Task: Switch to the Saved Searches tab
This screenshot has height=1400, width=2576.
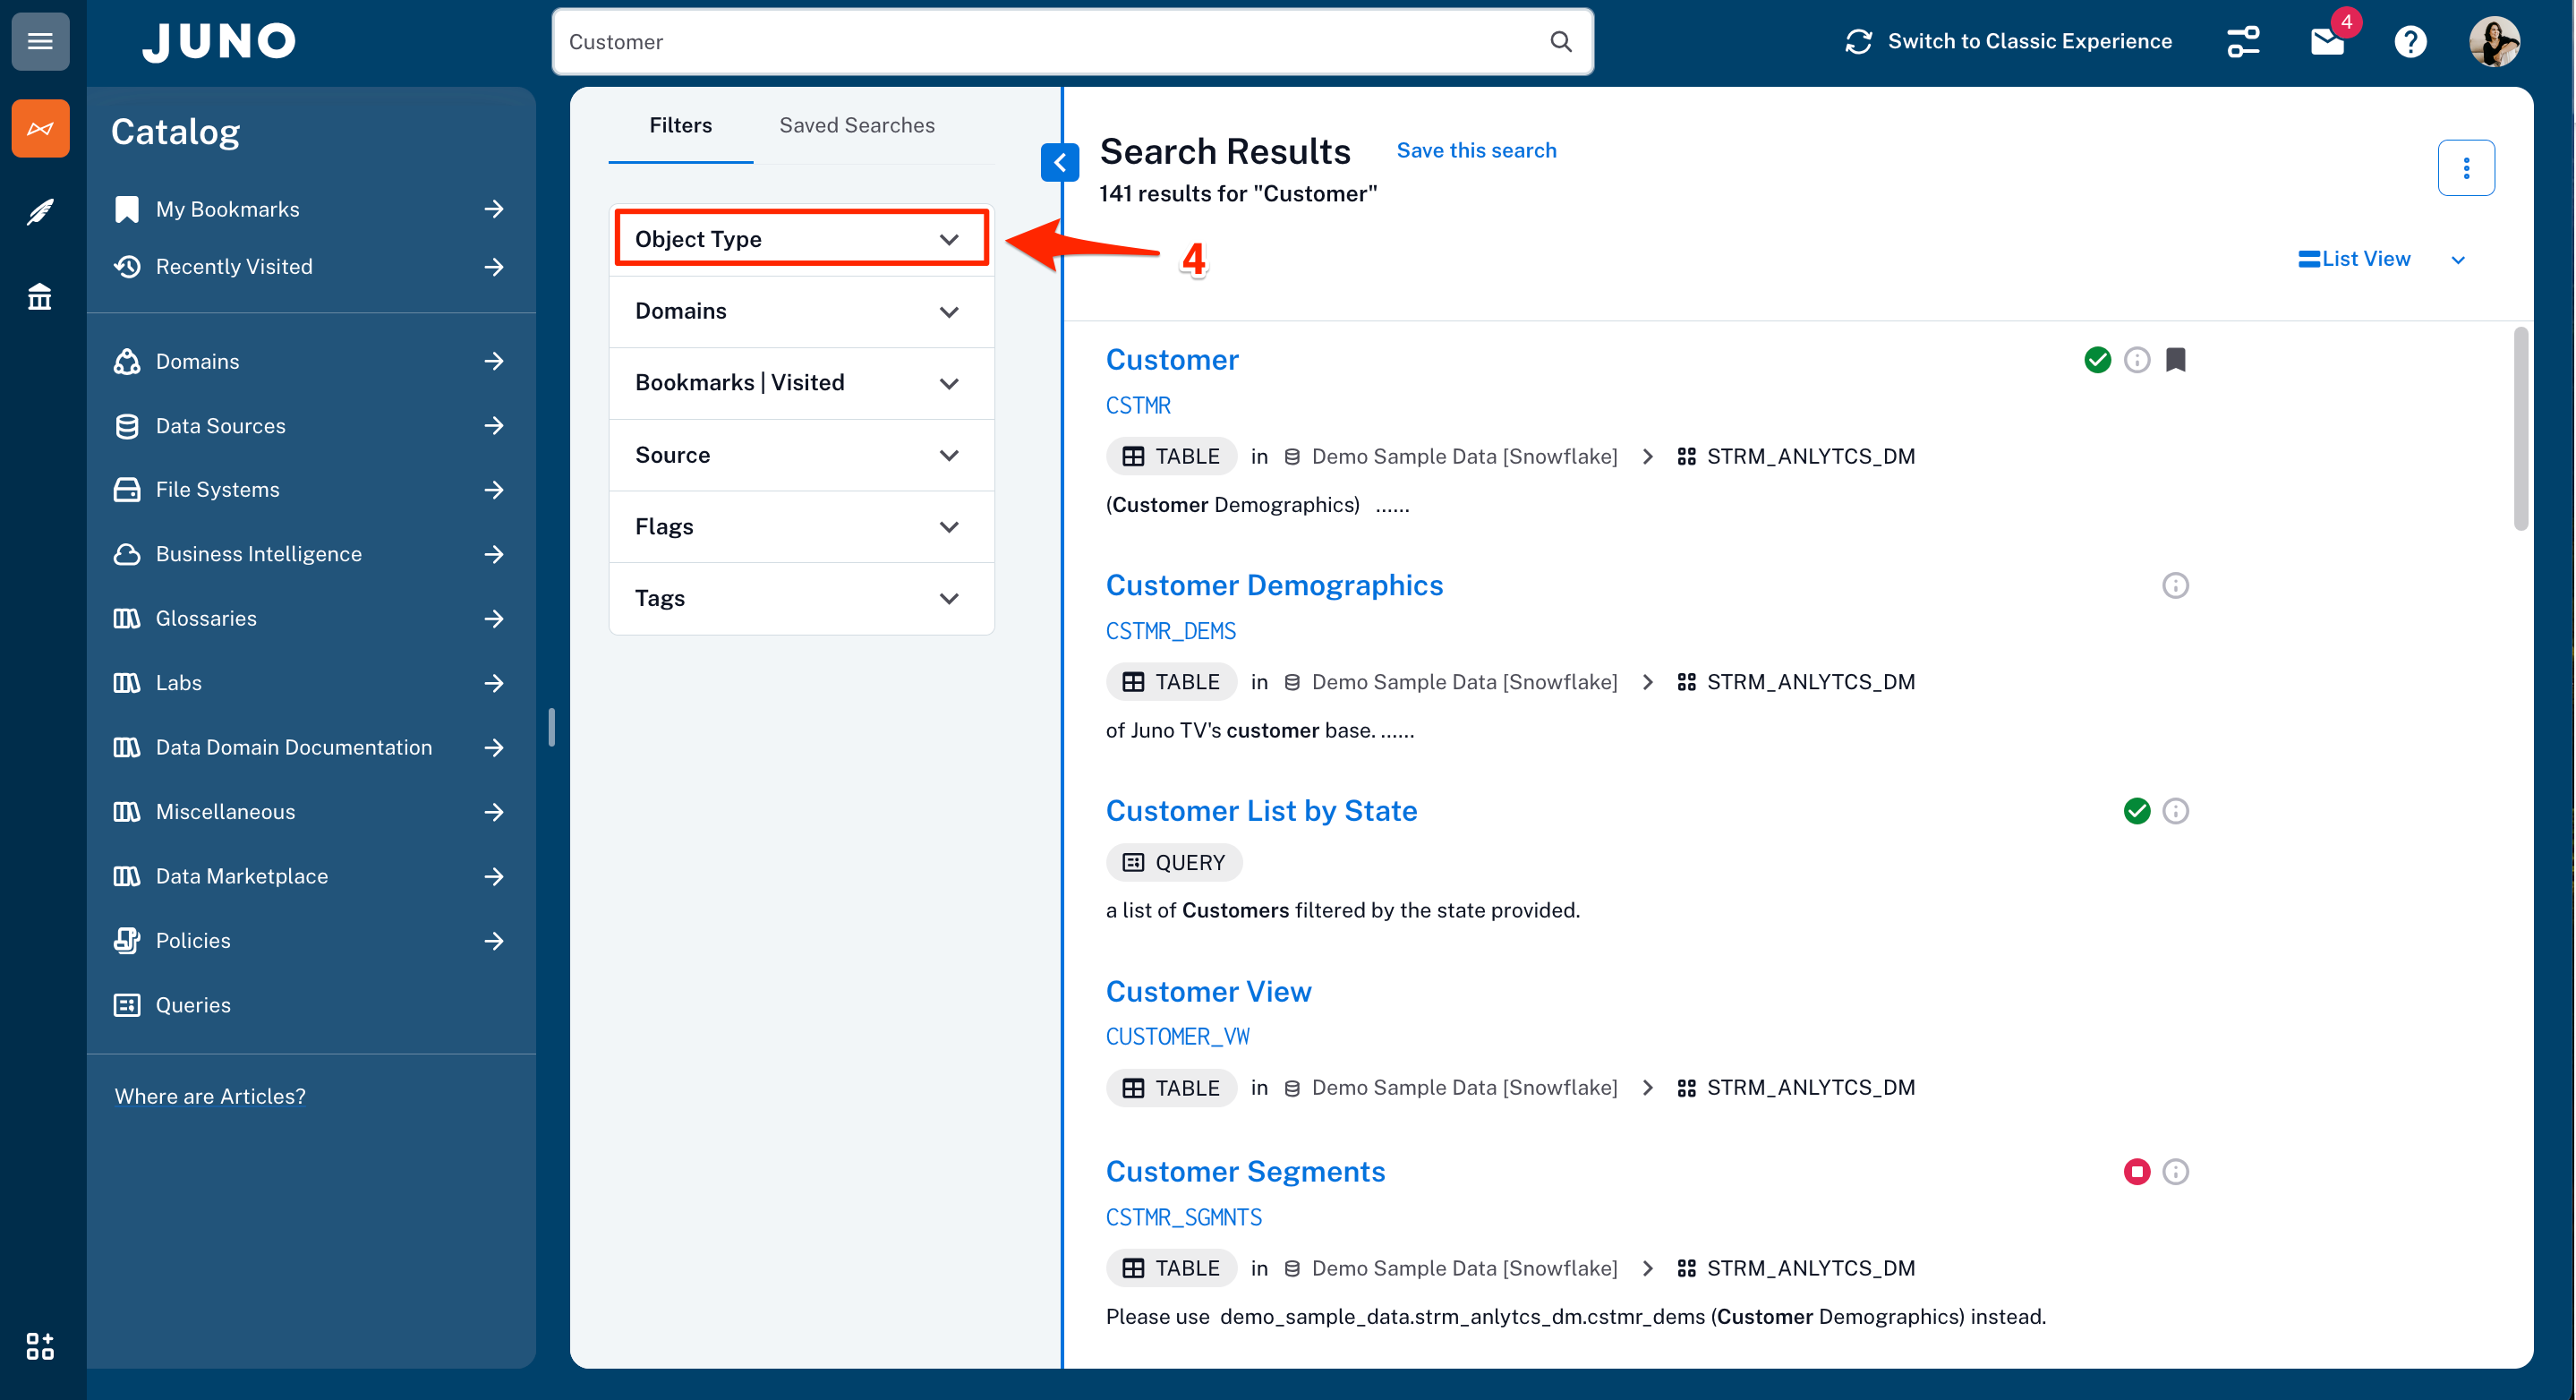Action: coord(857,125)
